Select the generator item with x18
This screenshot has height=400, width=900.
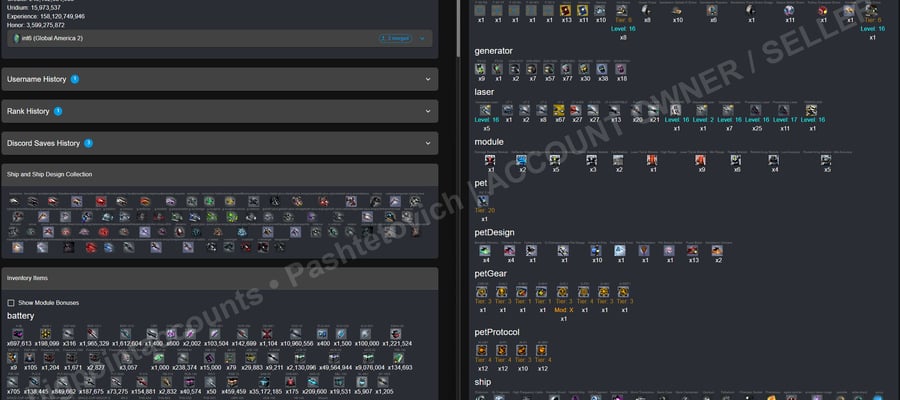point(621,69)
